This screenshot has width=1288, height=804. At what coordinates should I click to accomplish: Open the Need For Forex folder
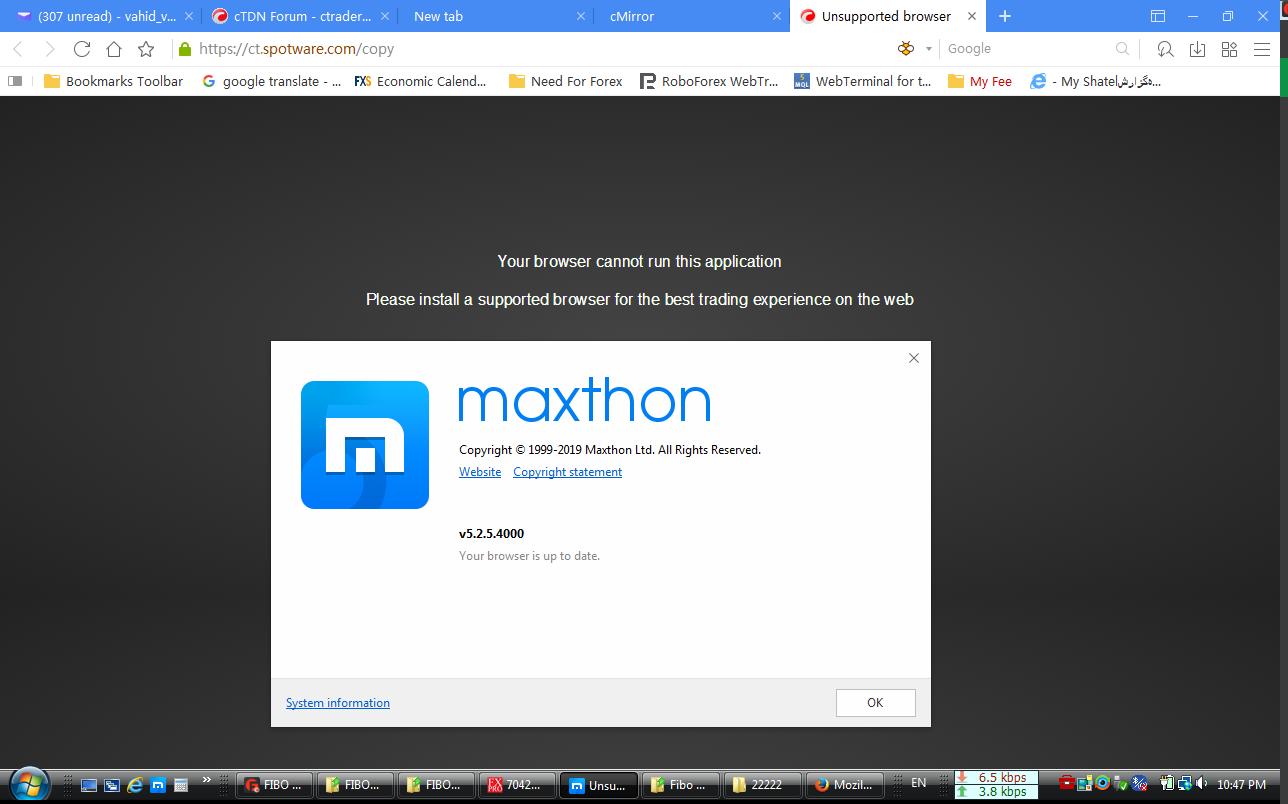pos(566,81)
